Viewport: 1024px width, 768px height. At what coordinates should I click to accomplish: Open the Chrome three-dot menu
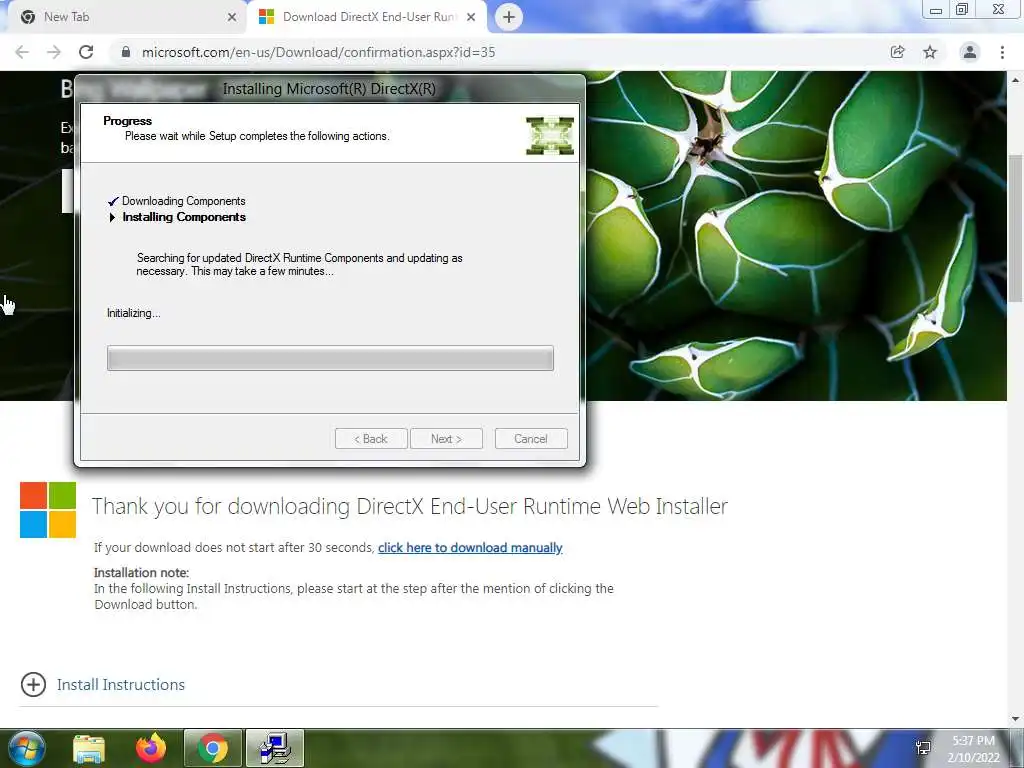(x=1002, y=52)
